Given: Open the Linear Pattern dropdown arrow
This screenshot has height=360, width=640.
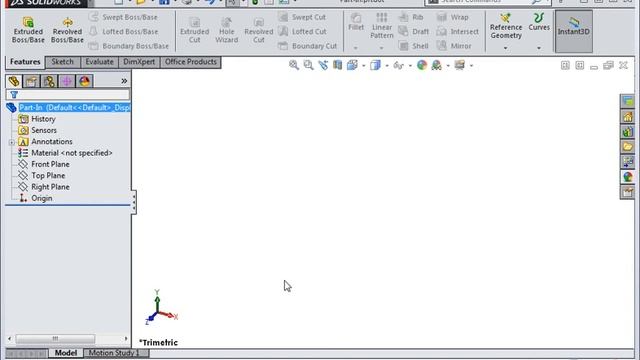Looking at the screenshot, I should (381, 48).
